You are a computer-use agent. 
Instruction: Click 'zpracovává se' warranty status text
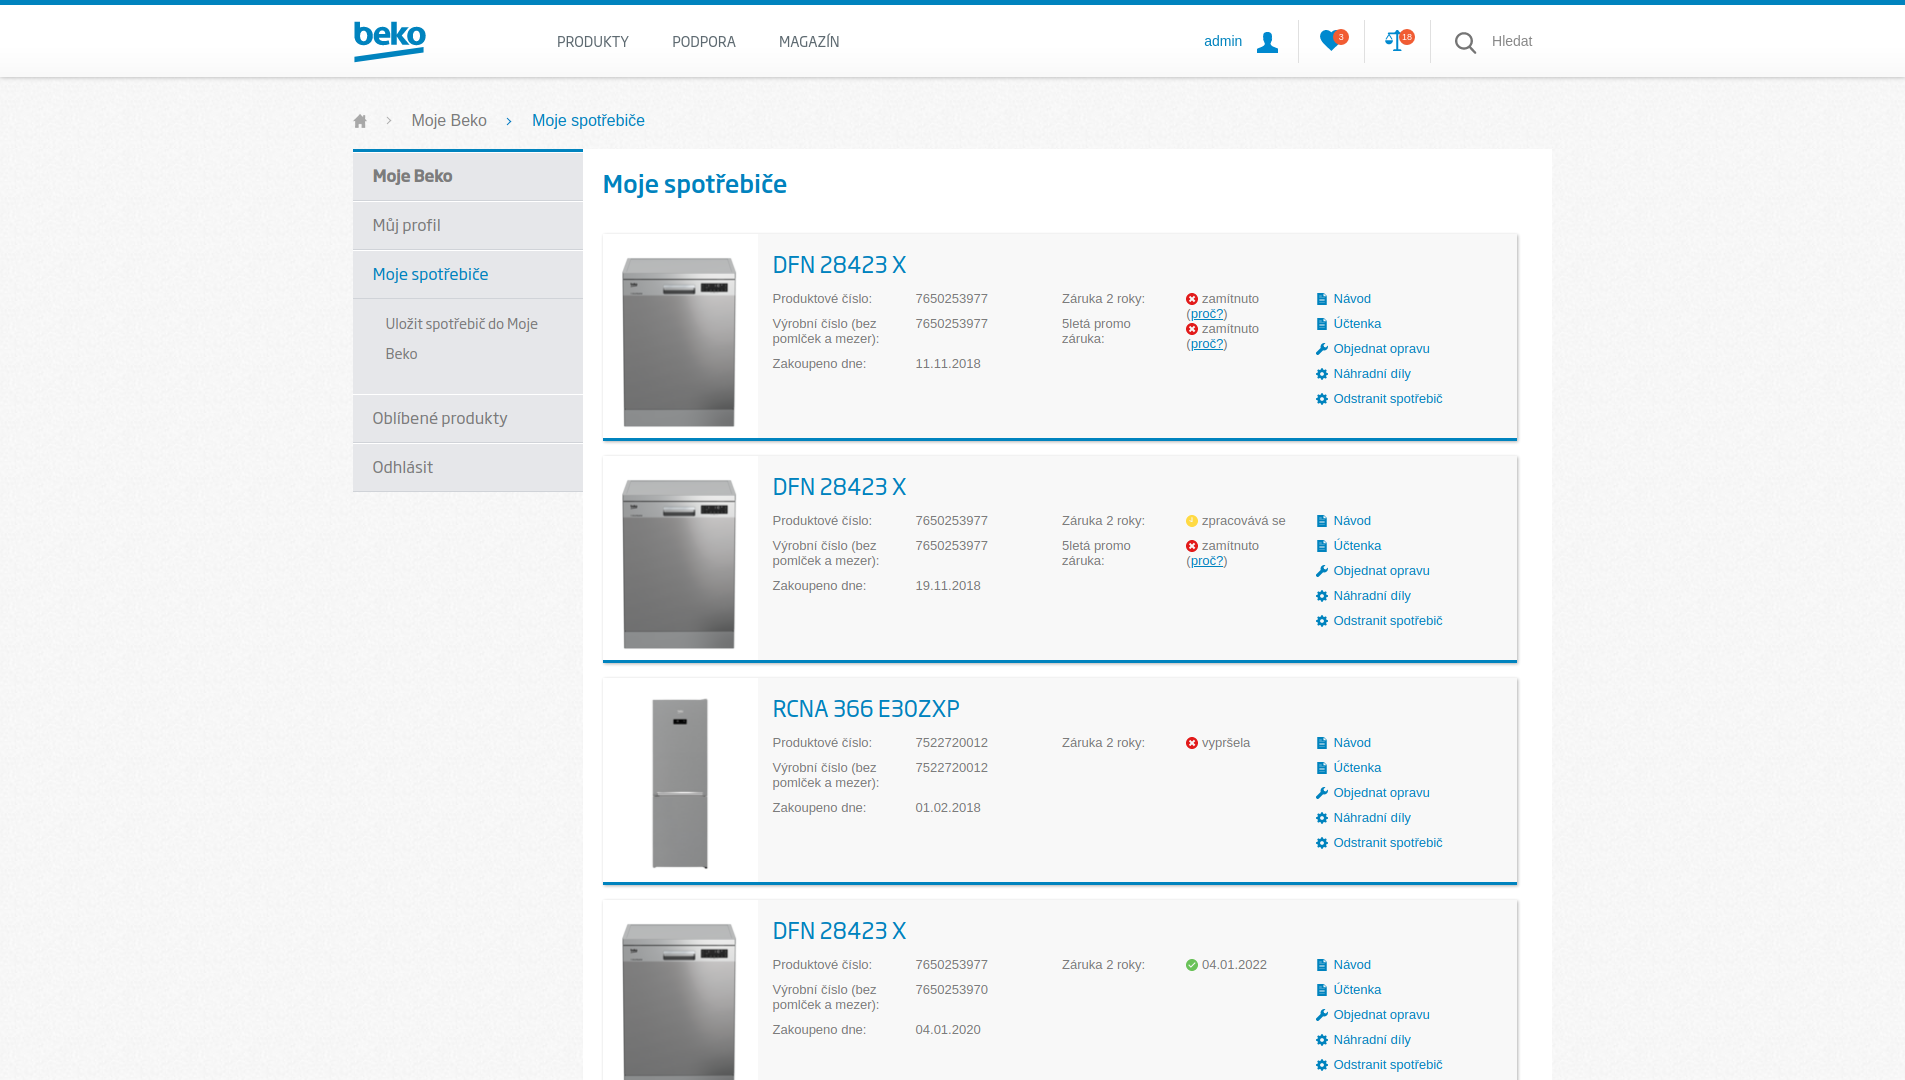click(1243, 521)
